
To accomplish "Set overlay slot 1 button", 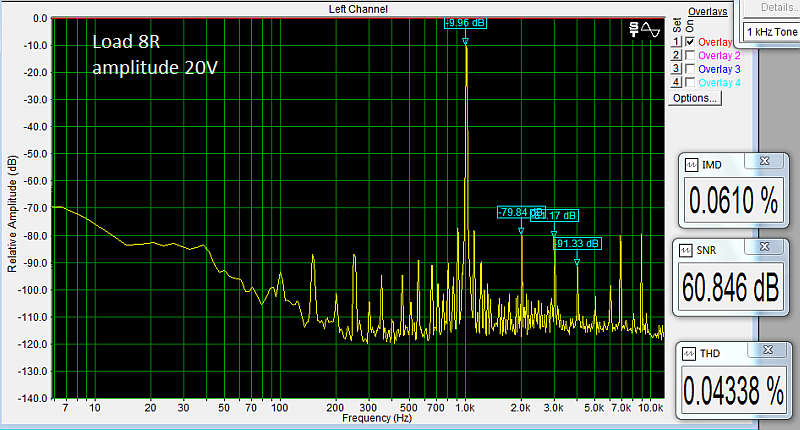I will tap(676, 42).
